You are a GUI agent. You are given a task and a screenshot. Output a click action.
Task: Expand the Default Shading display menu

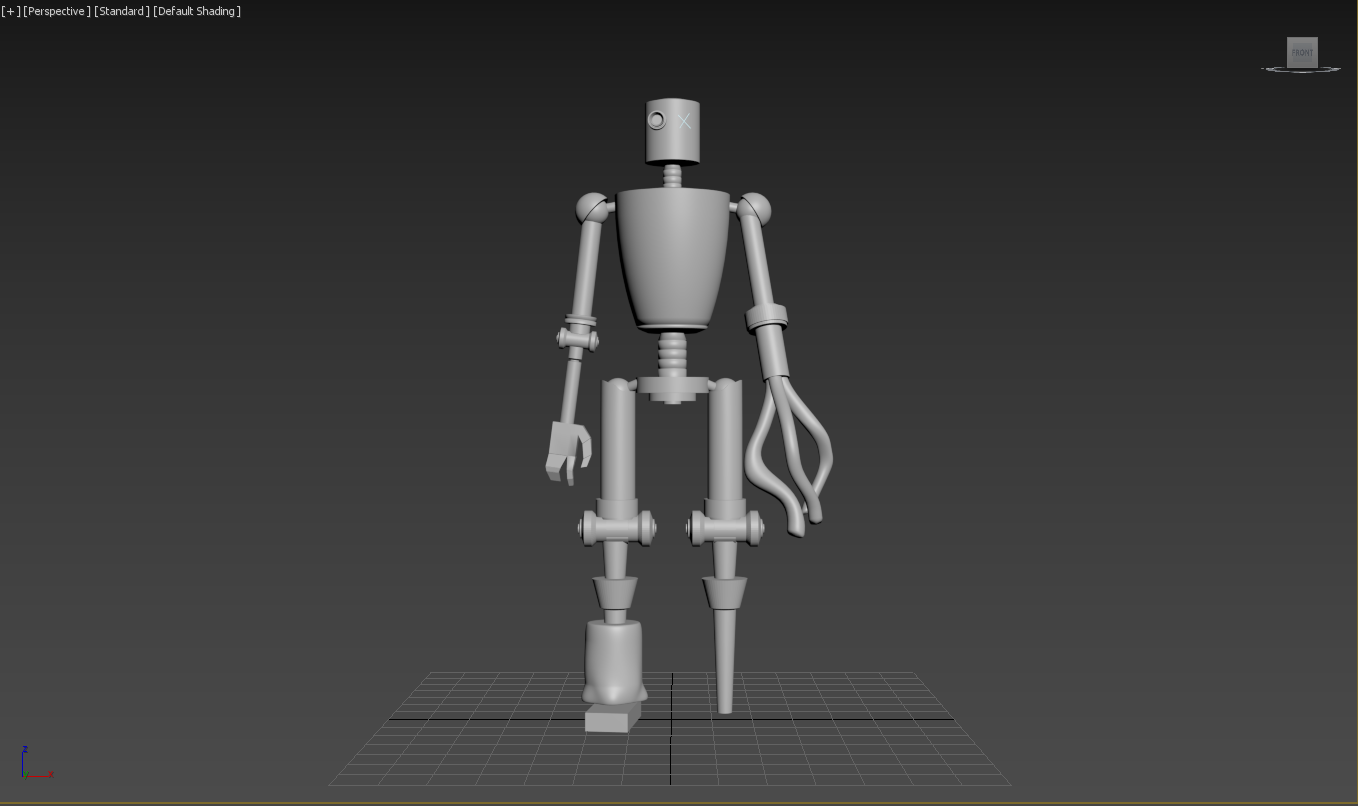pos(197,11)
